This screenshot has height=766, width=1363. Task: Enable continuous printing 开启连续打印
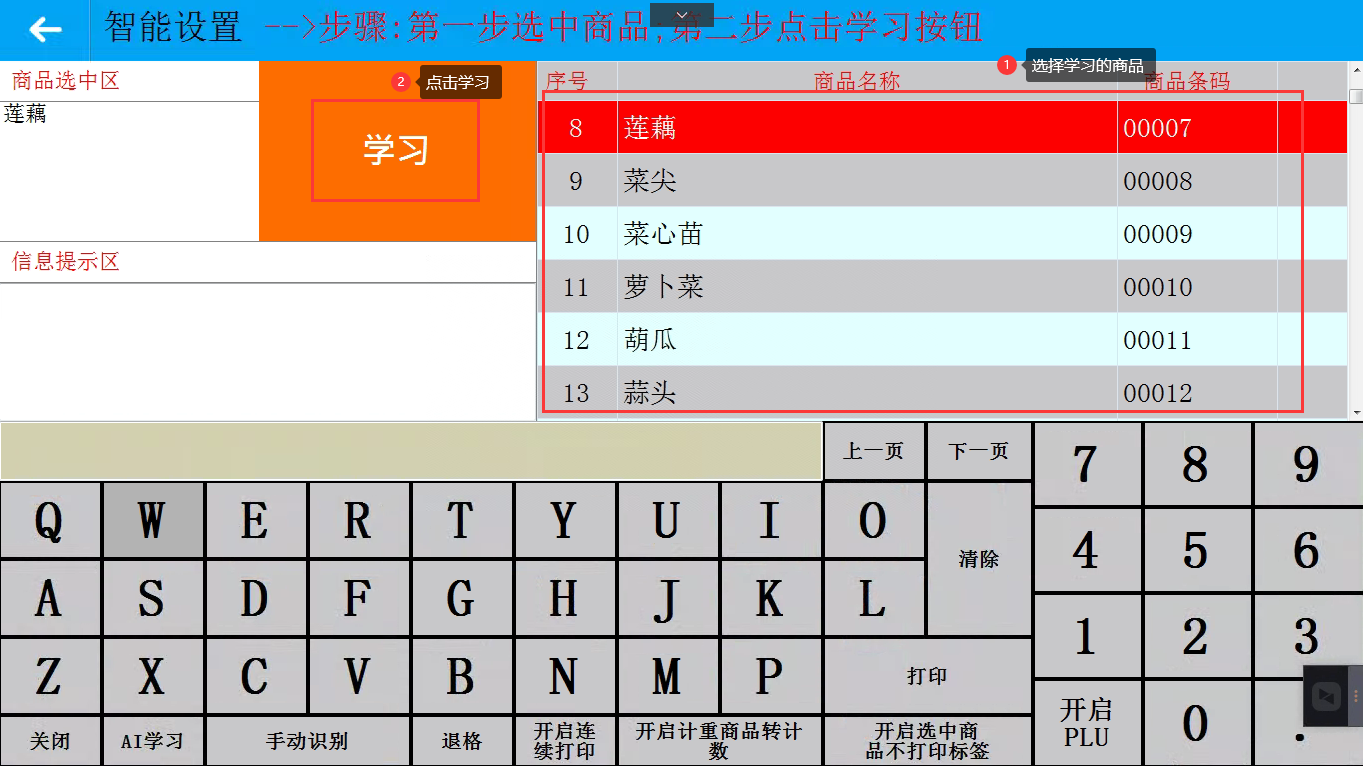[564, 741]
